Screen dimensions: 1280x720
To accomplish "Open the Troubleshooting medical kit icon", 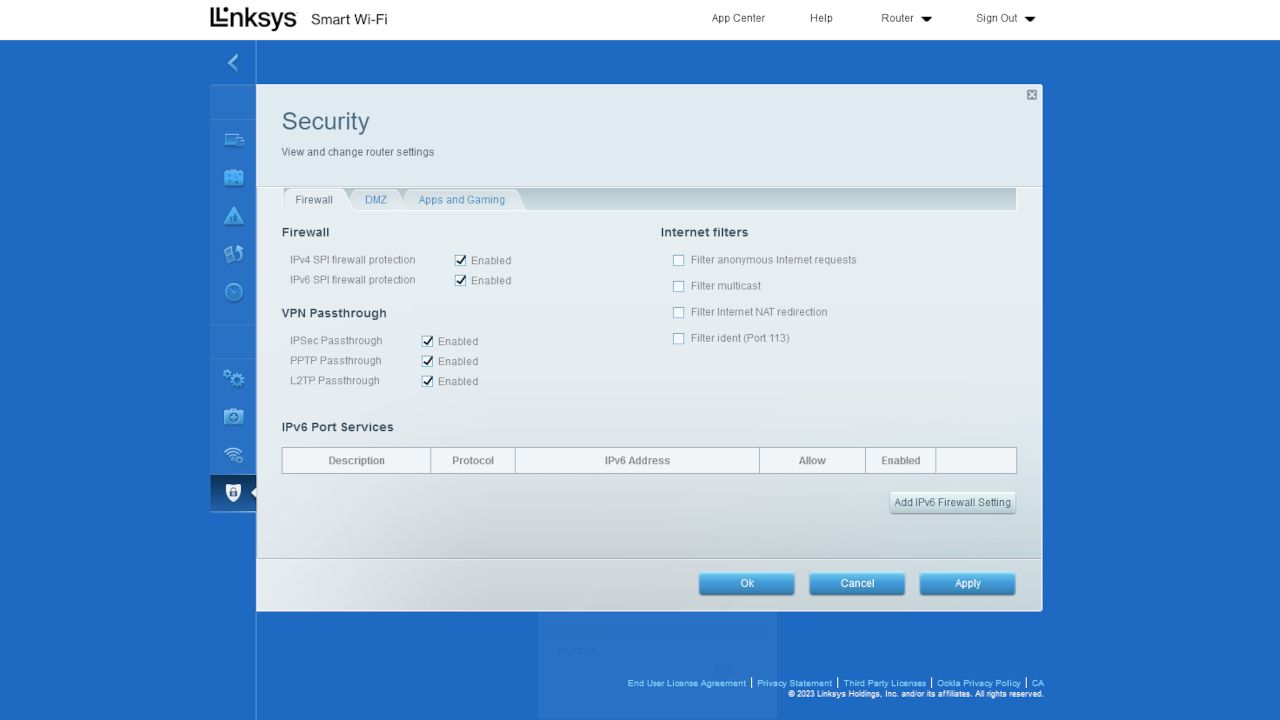I will tap(234, 416).
